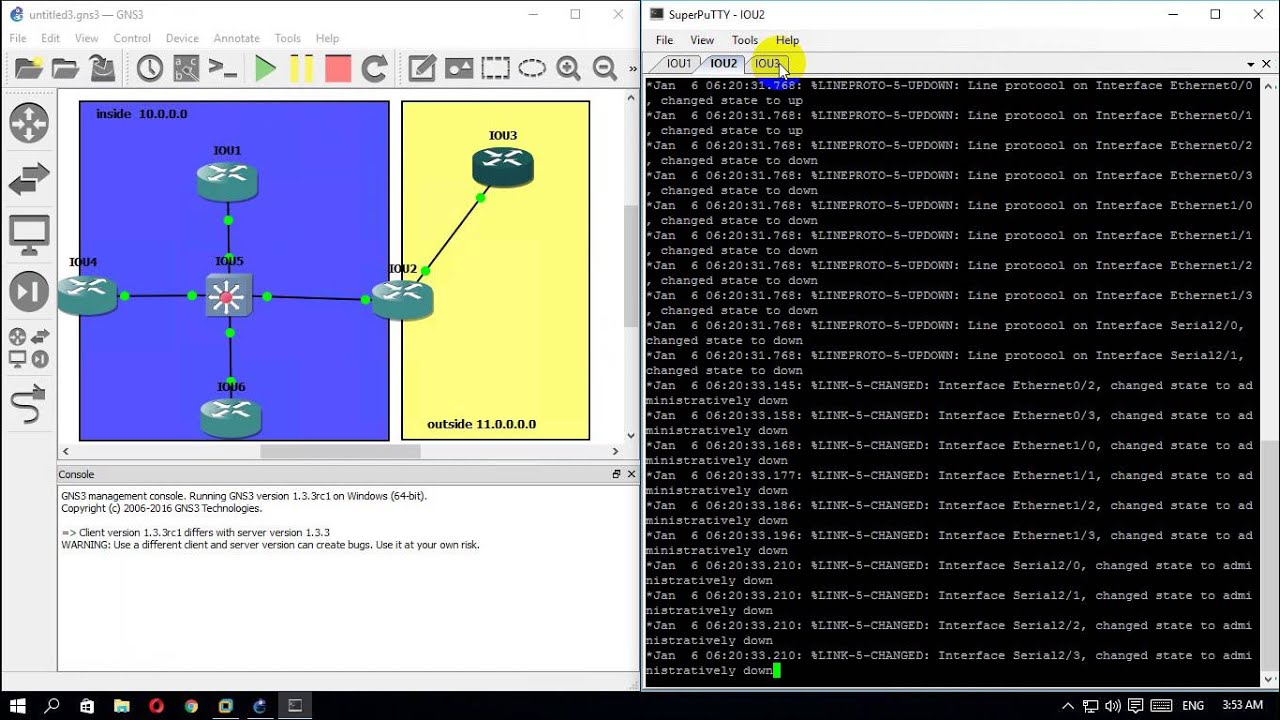1280x720 pixels.
Task: Open the SuperPuTTY Tools menu
Action: tap(744, 40)
